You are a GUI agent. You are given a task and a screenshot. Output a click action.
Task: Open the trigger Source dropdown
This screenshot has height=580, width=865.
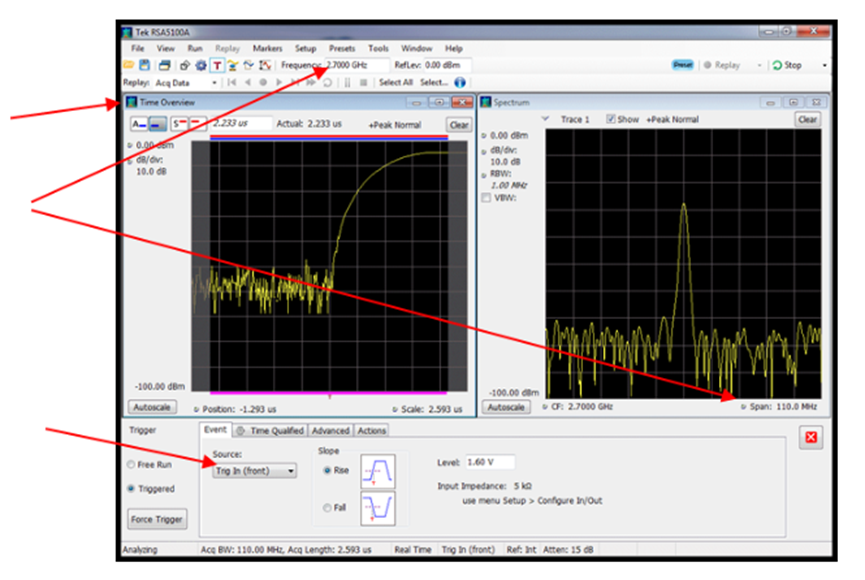pos(254,471)
